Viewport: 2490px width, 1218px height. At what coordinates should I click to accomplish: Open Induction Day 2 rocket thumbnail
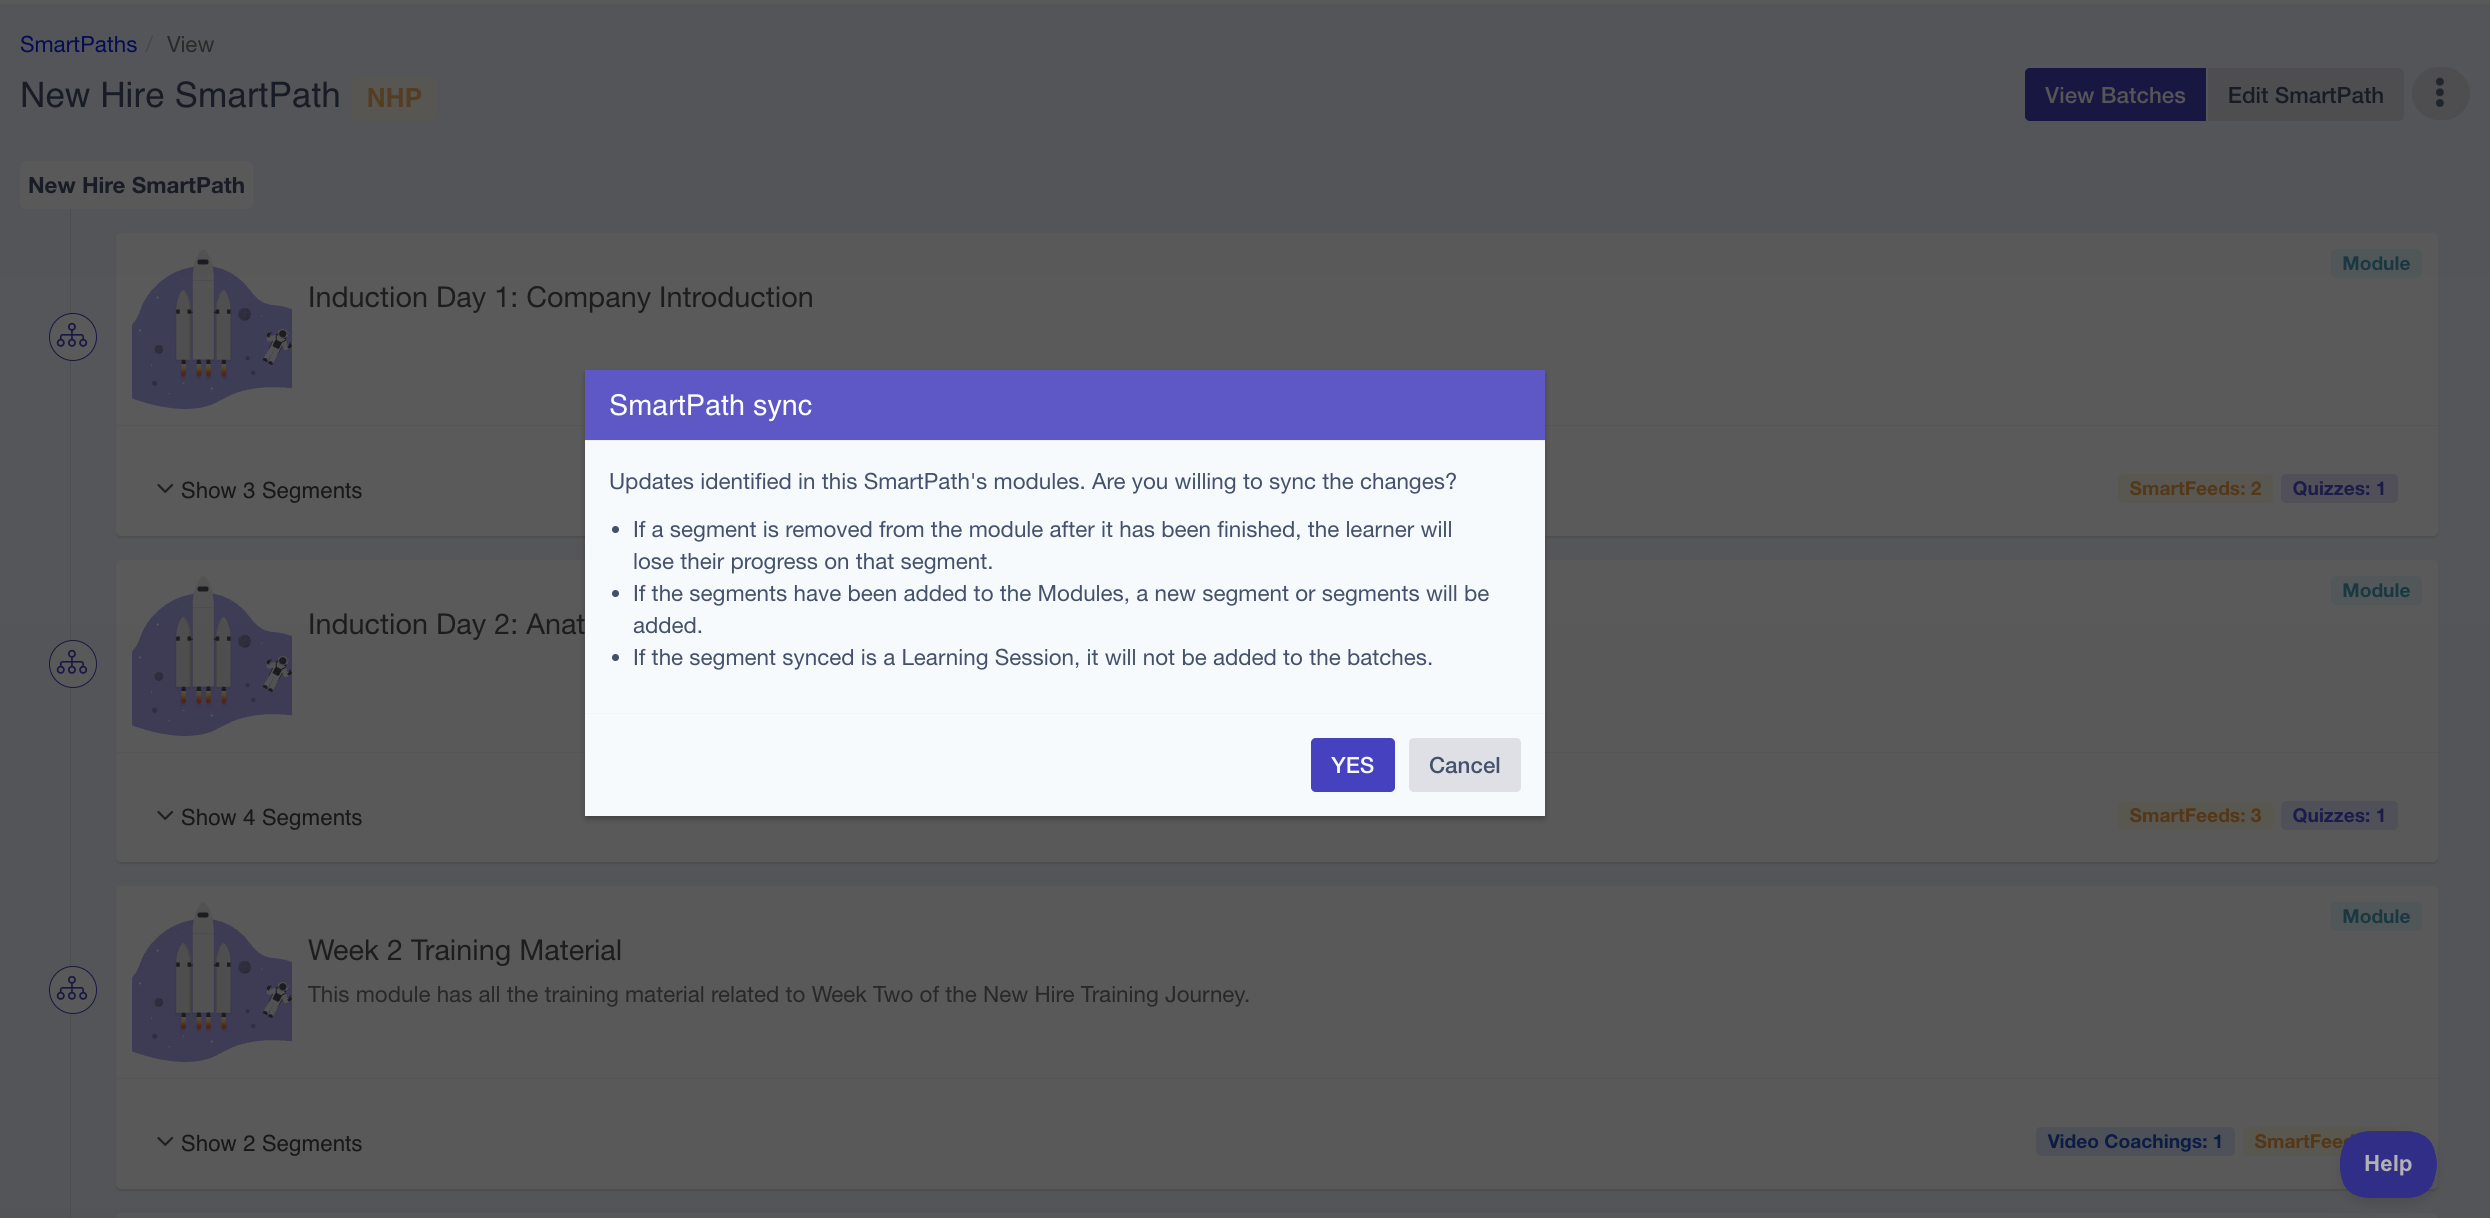(212, 657)
